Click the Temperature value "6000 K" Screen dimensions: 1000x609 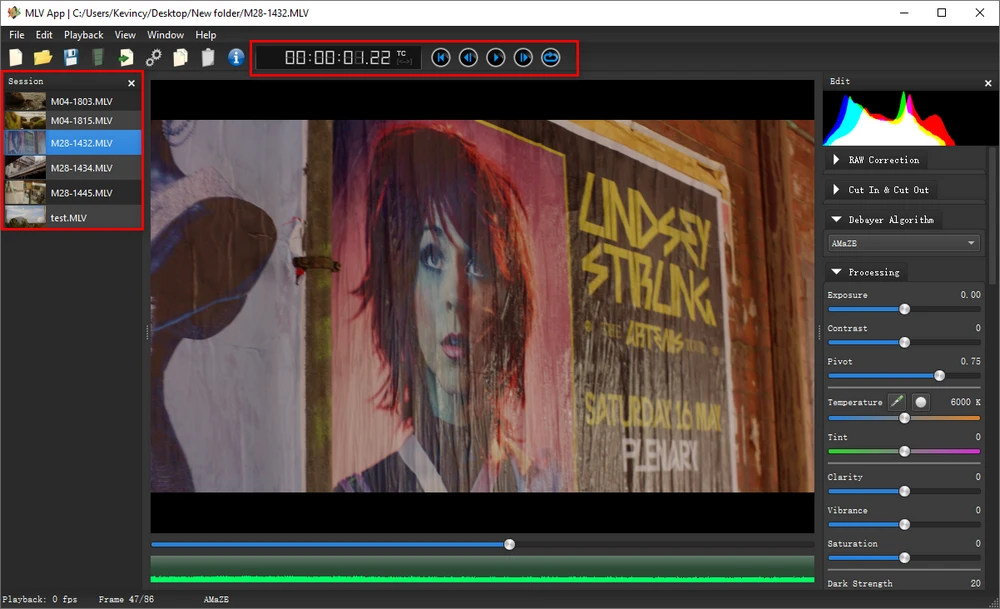pos(966,402)
